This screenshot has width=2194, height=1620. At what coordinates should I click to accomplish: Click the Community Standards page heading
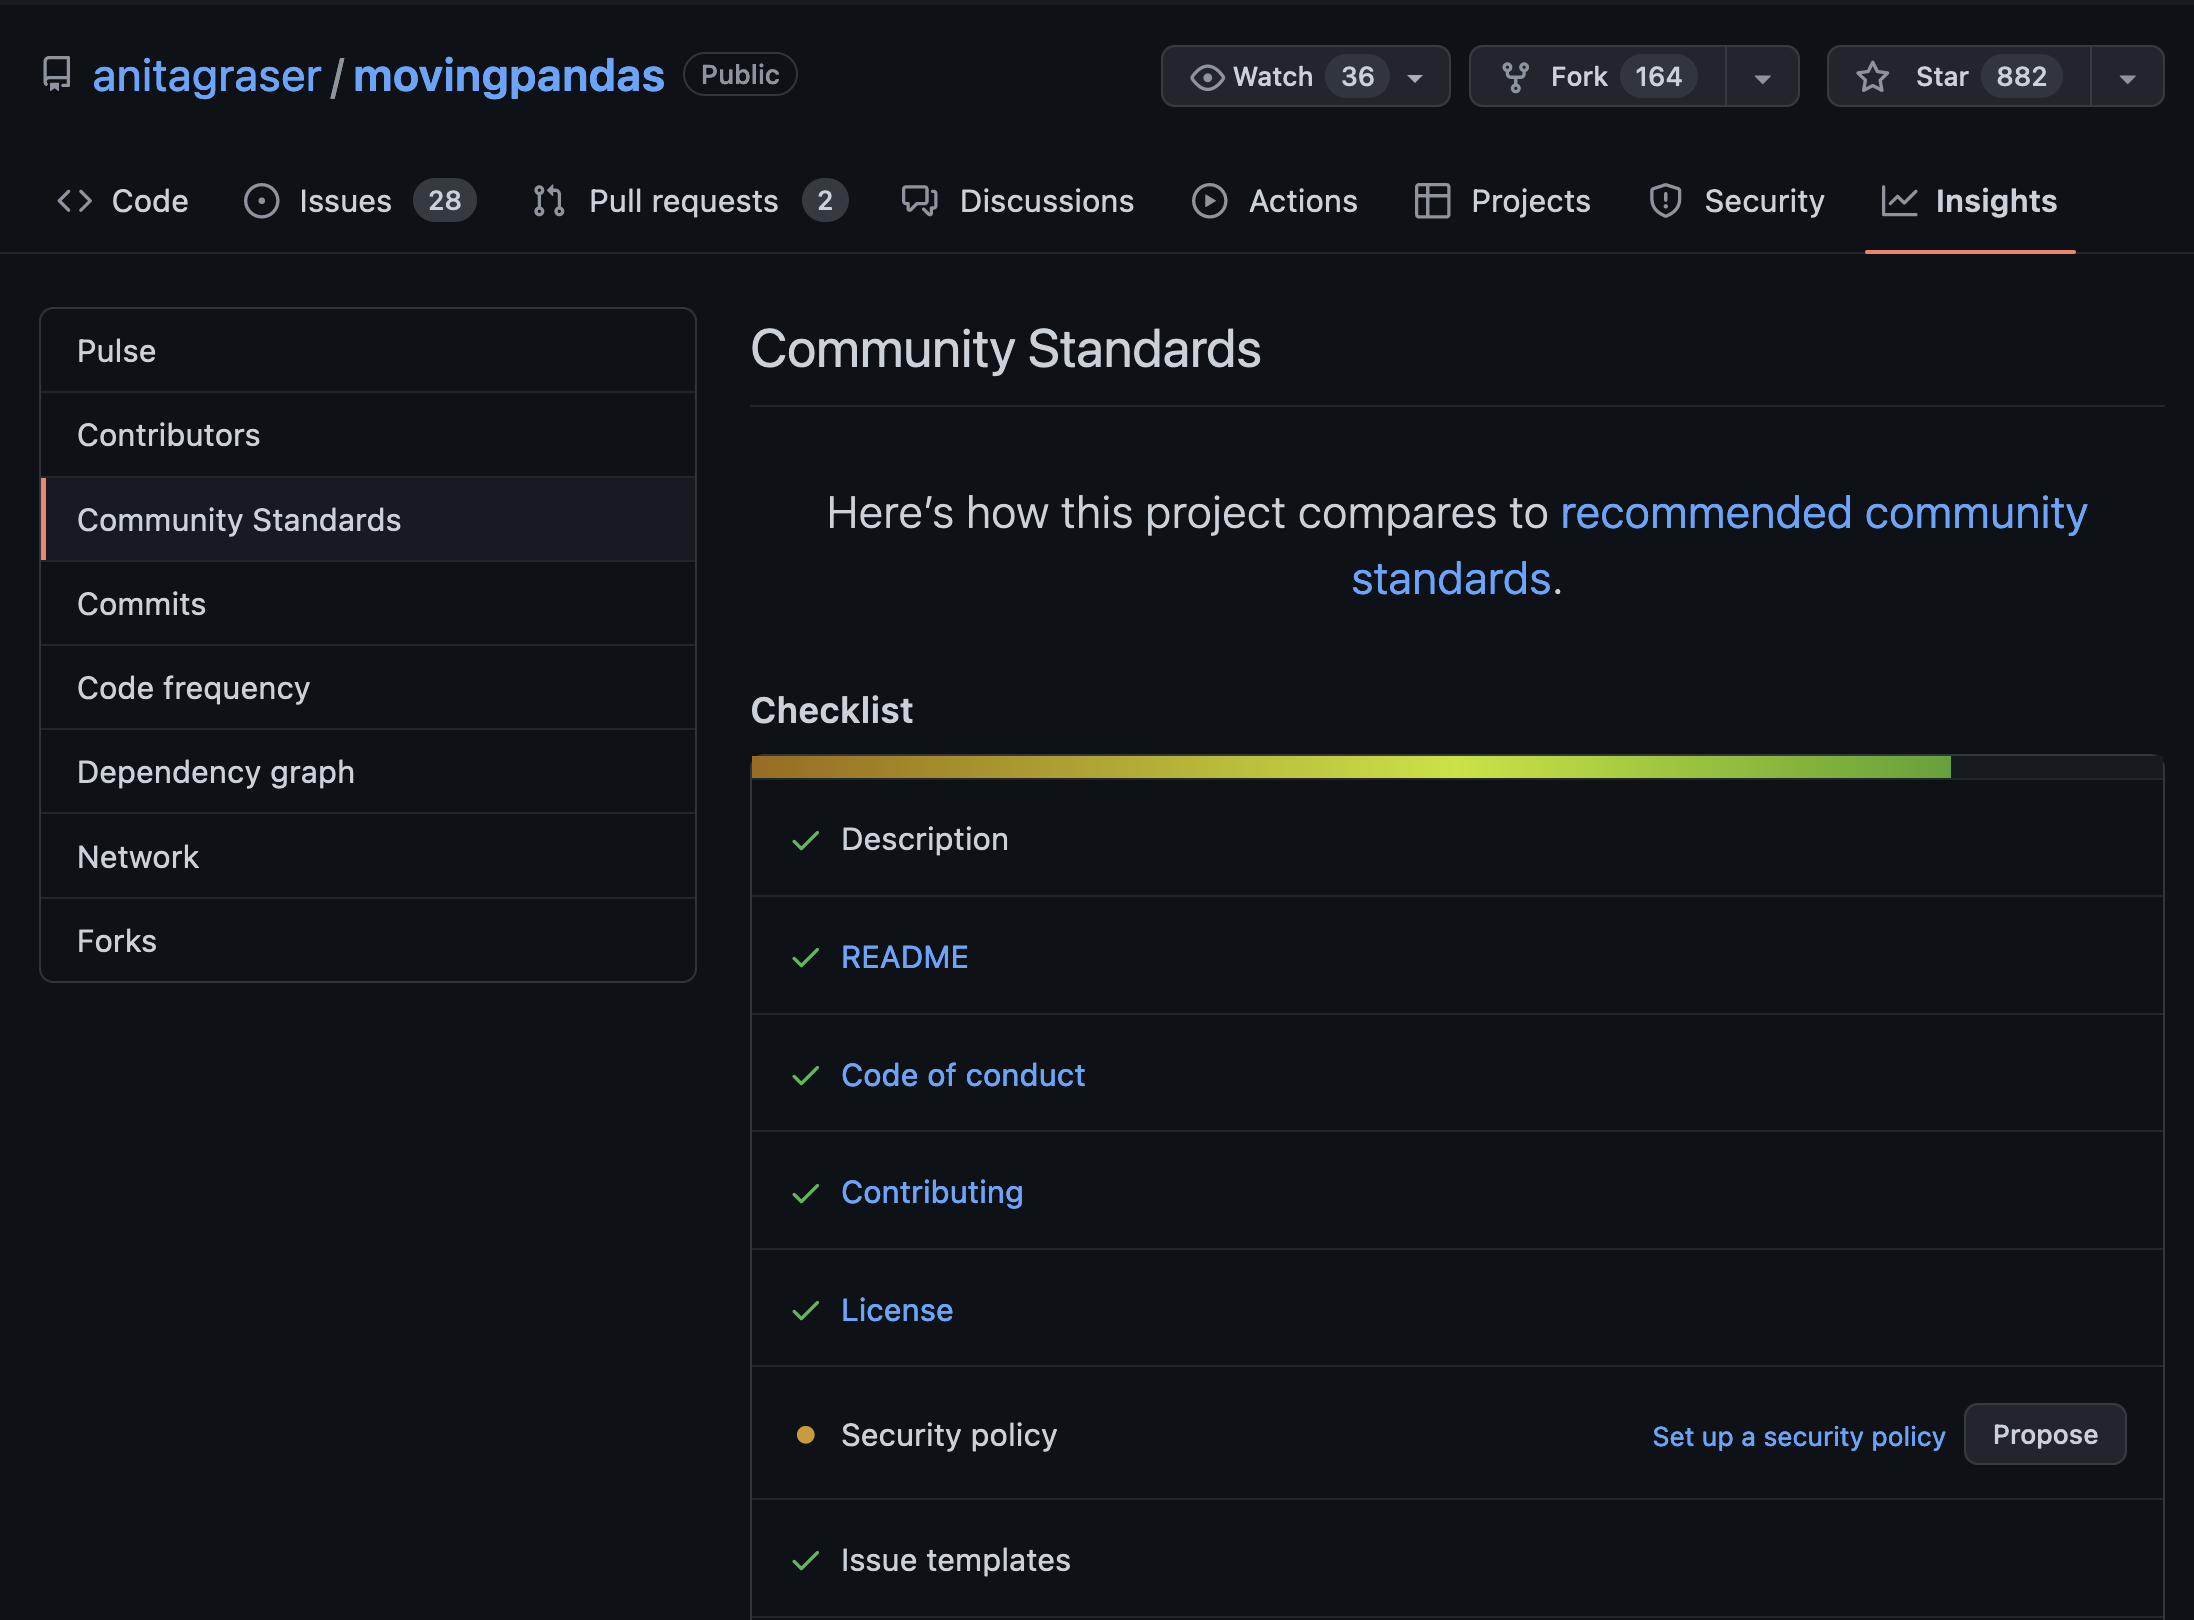[1006, 350]
